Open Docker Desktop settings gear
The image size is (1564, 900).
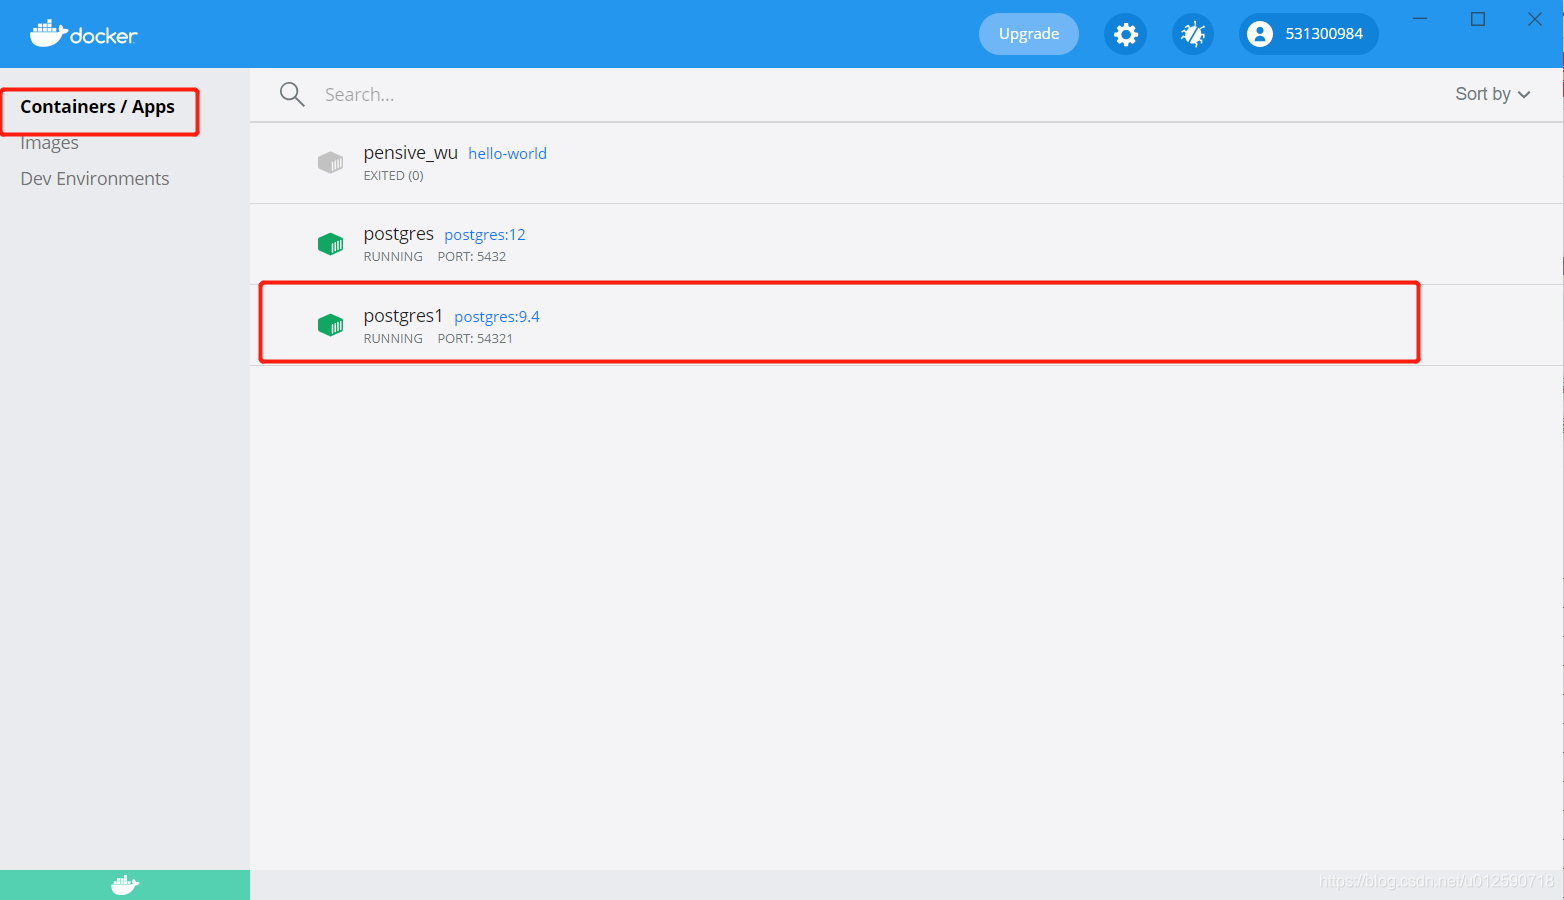pos(1125,33)
